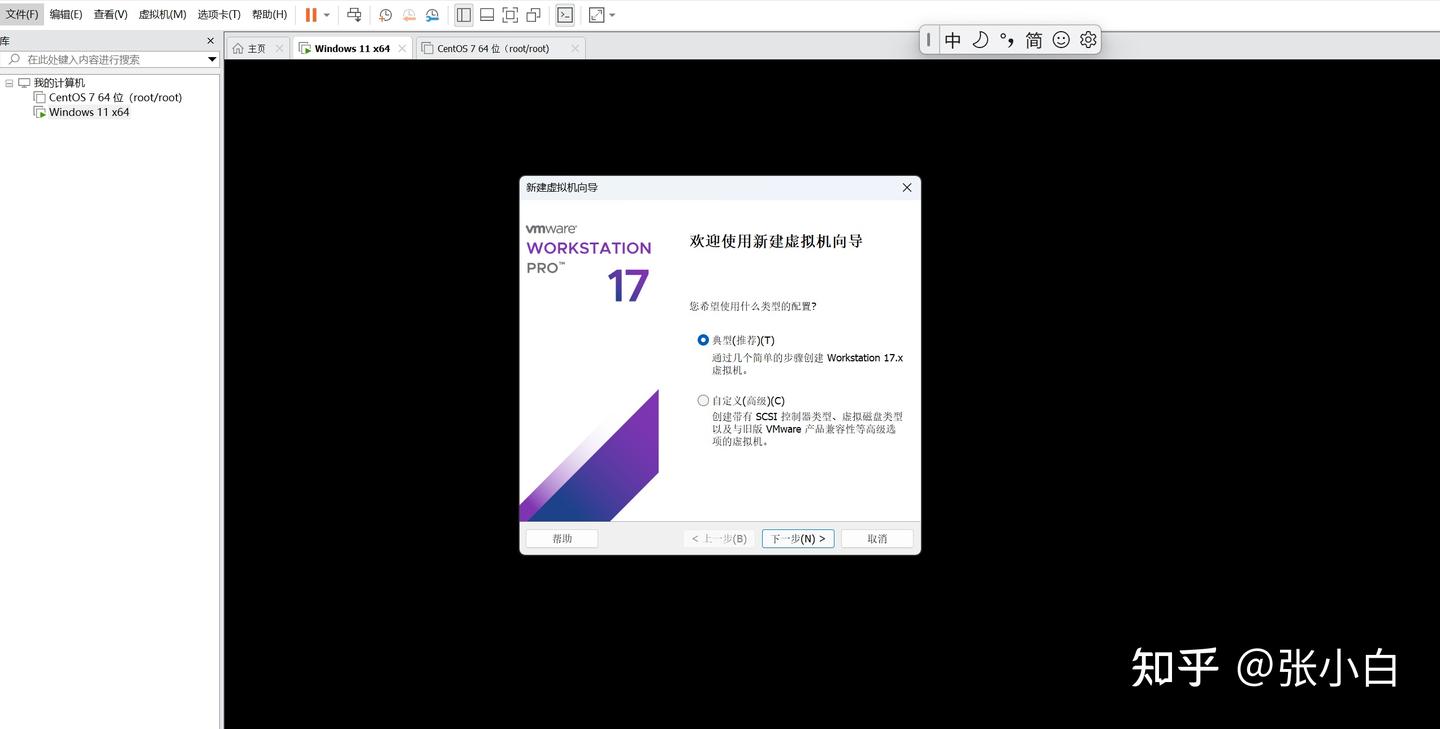1440x729 pixels.
Task: Switch to the CentOS 7 64 位 tab
Action: [499, 48]
